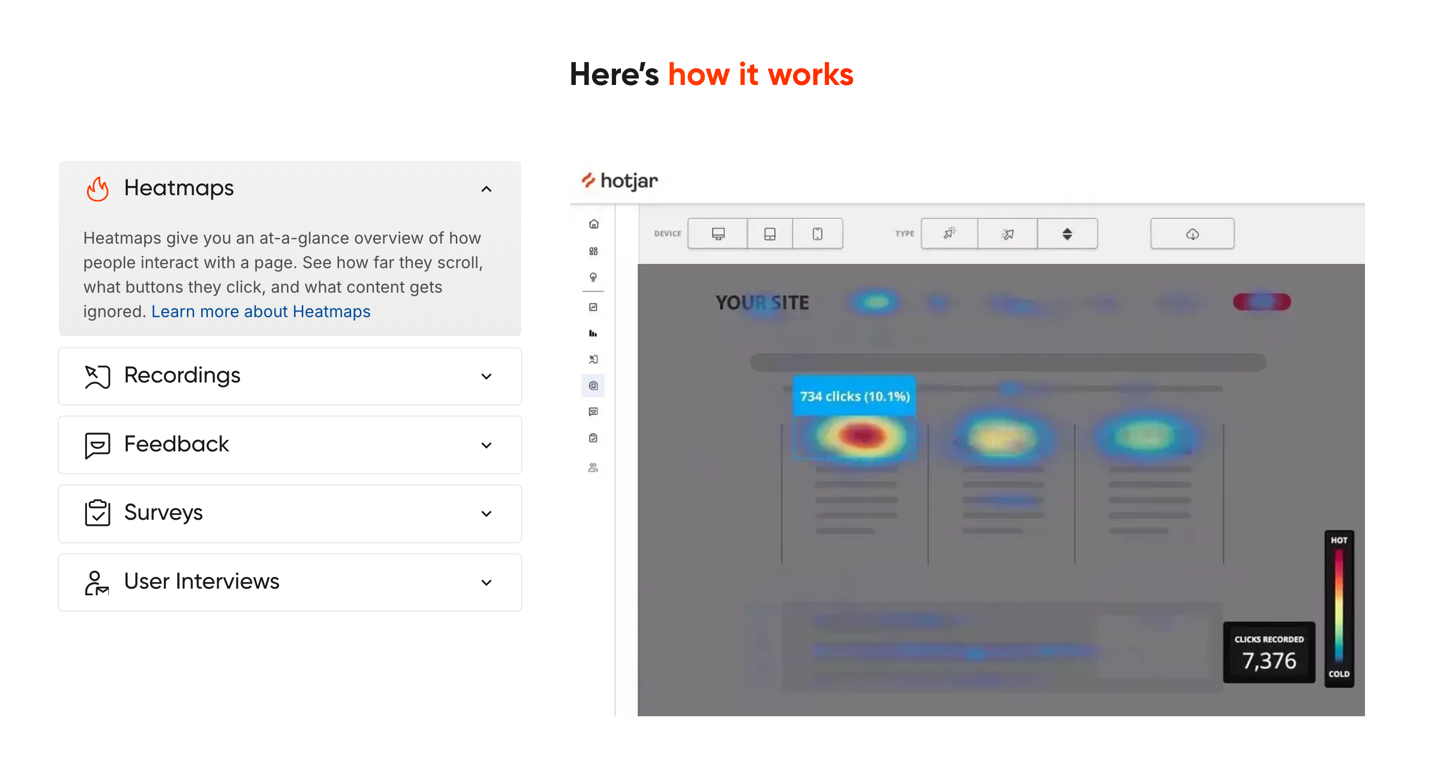The image size is (1430, 767).
Task: Expand the User Interviews chevron
Action: (486, 583)
